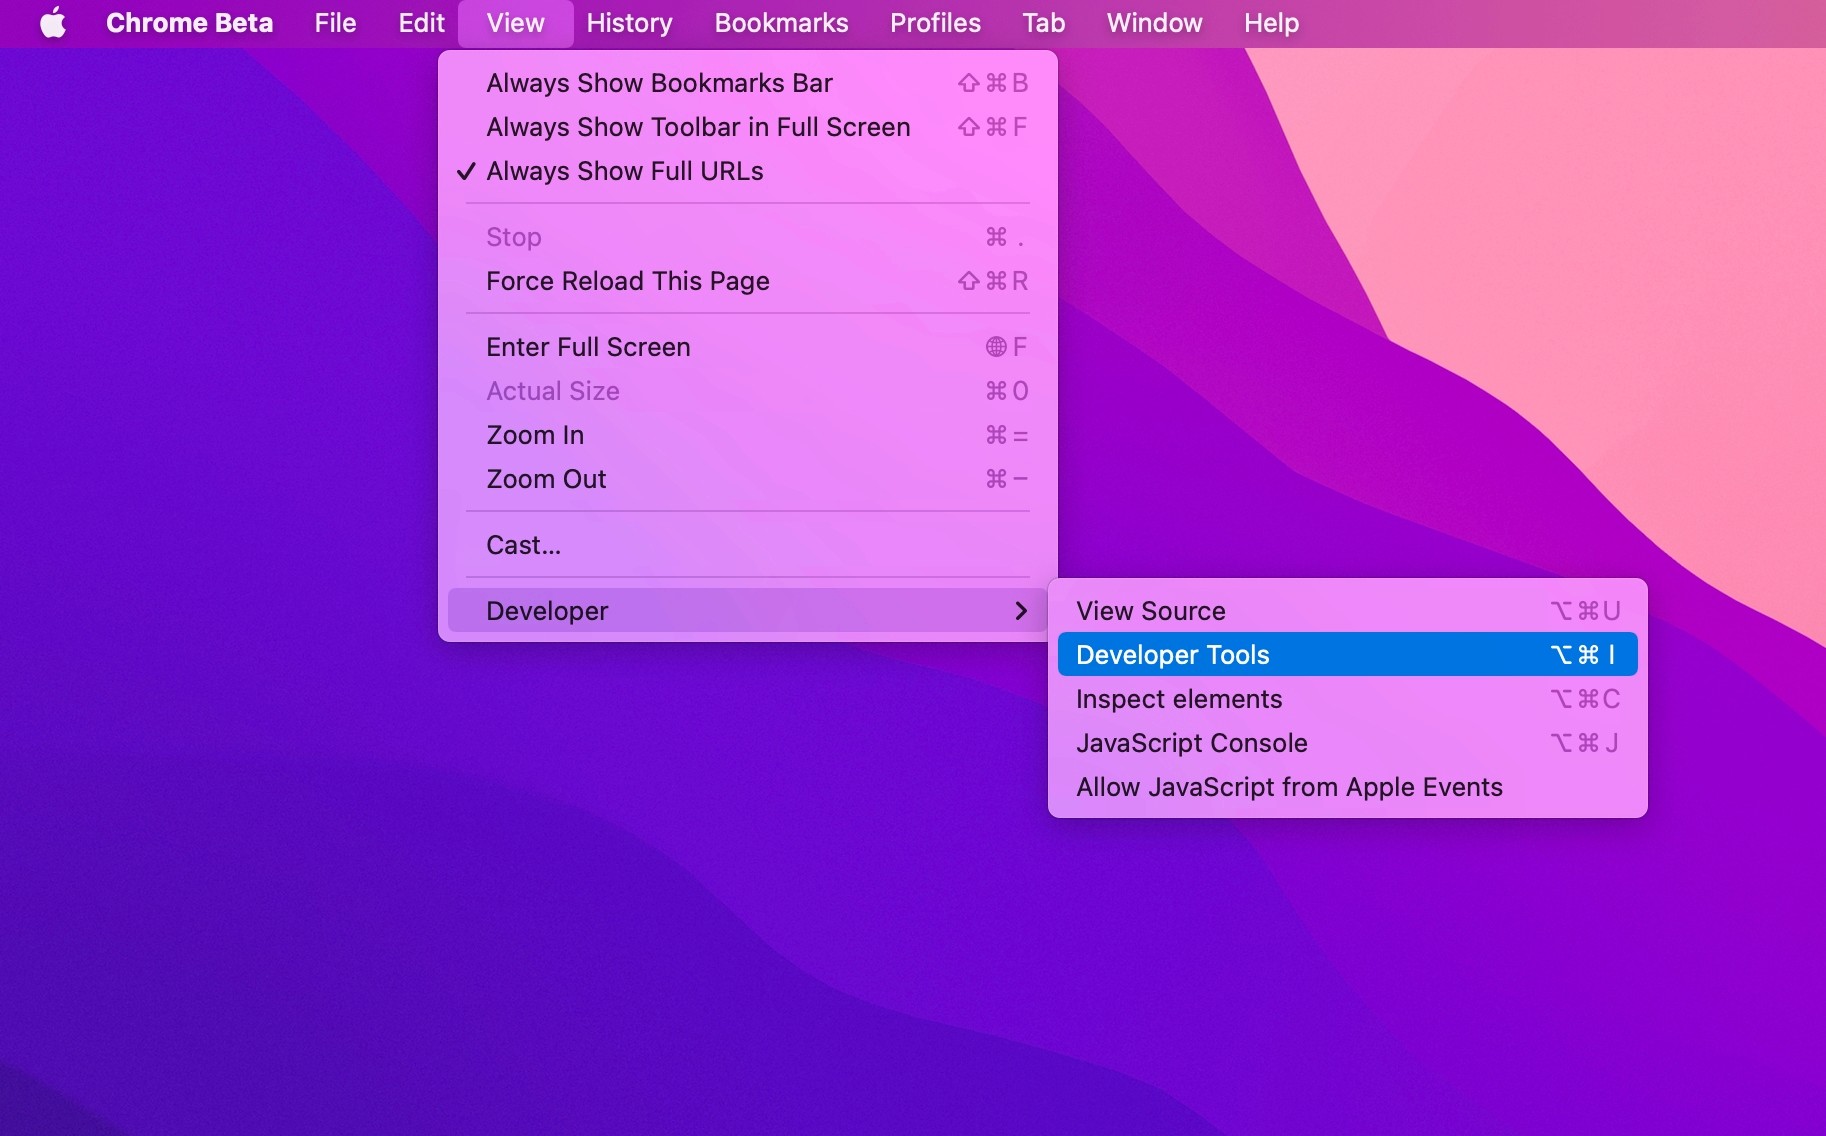Open the Apple menu
This screenshot has width=1826, height=1136.
pyautogui.click(x=53, y=23)
